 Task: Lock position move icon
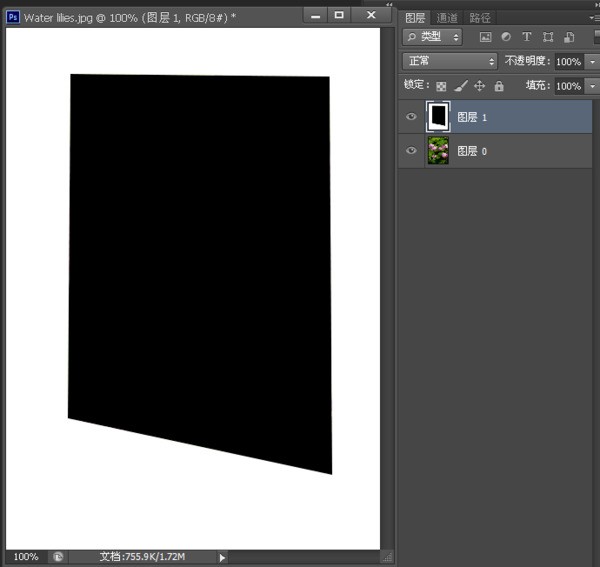(479, 86)
